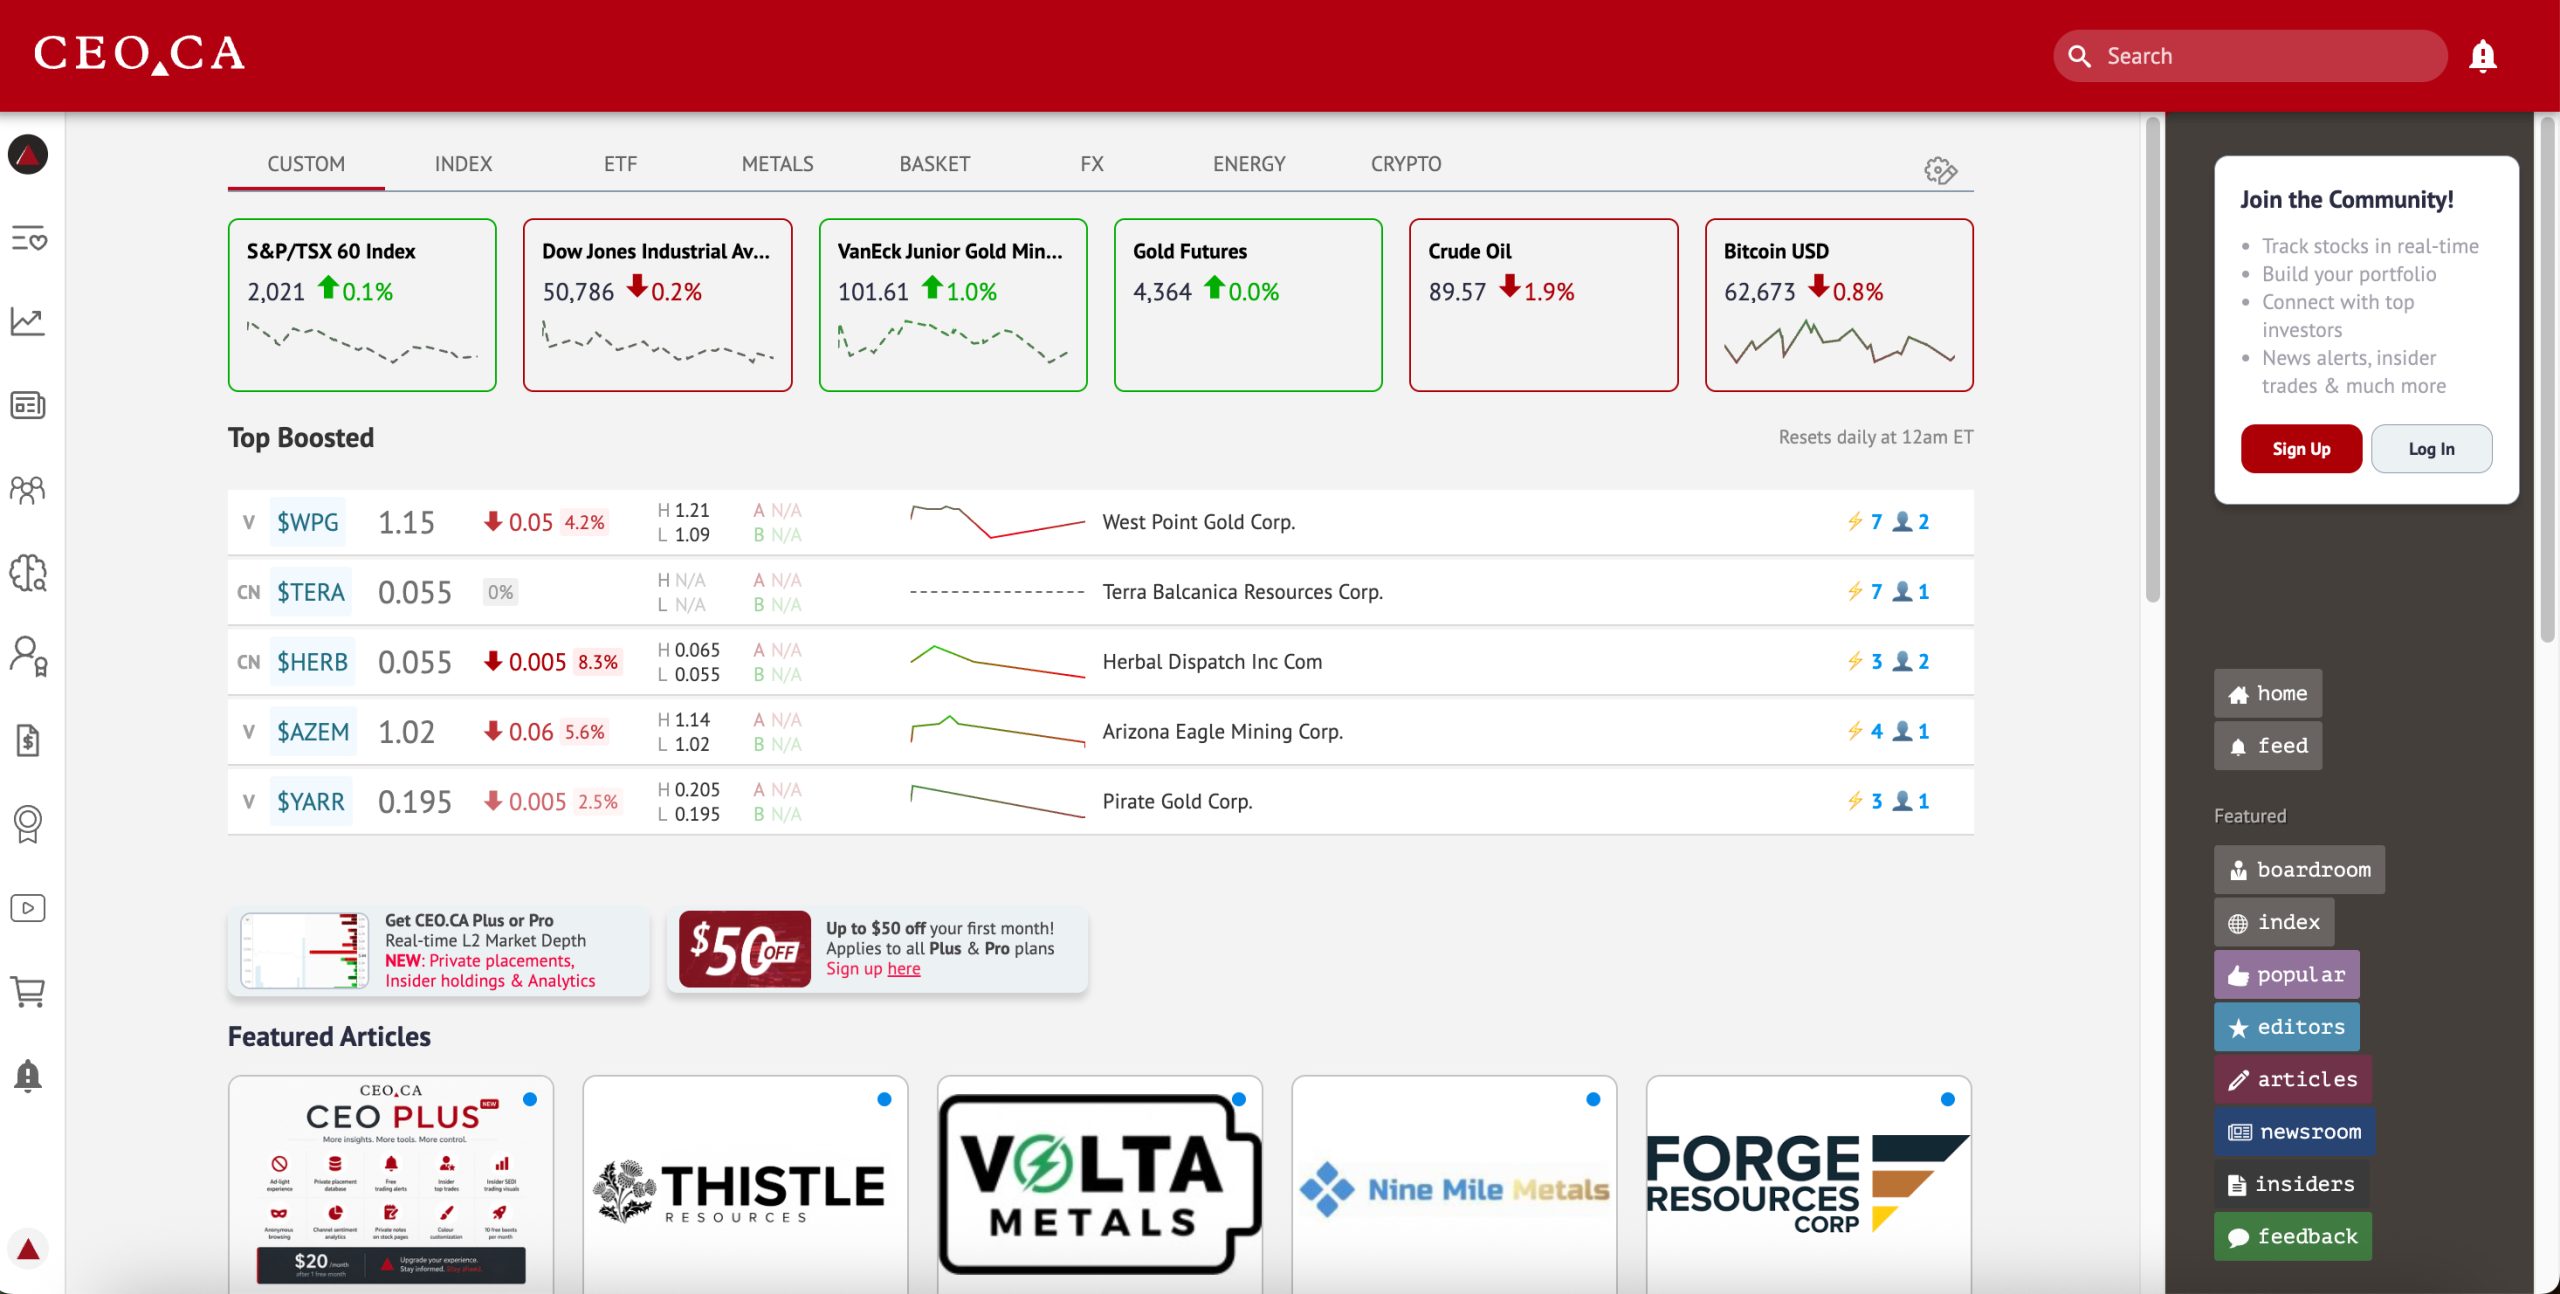This screenshot has width=2560, height=1294.
Task: Open the popular channel
Action: (x=2286, y=975)
